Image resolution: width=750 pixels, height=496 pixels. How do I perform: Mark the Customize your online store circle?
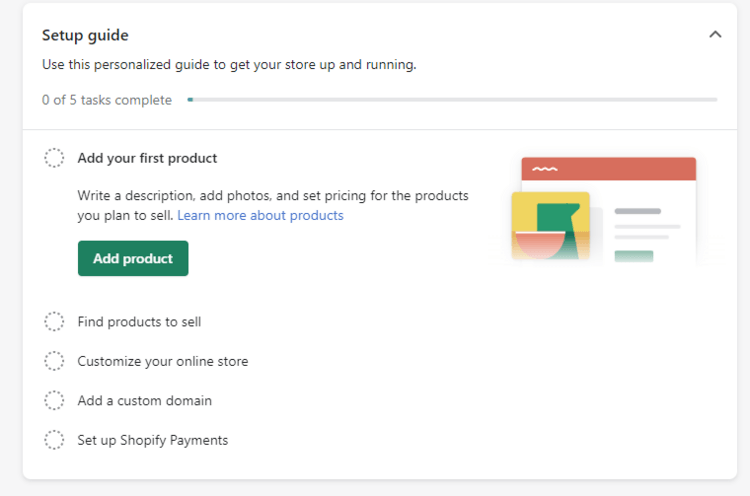[x=54, y=361]
